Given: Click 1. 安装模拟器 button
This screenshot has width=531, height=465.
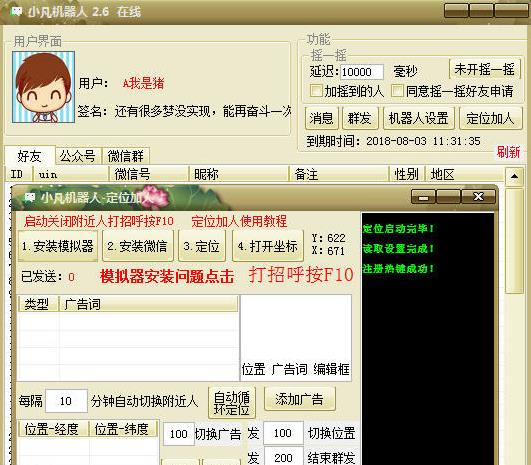Looking at the screenshot, I should [58, 246].
